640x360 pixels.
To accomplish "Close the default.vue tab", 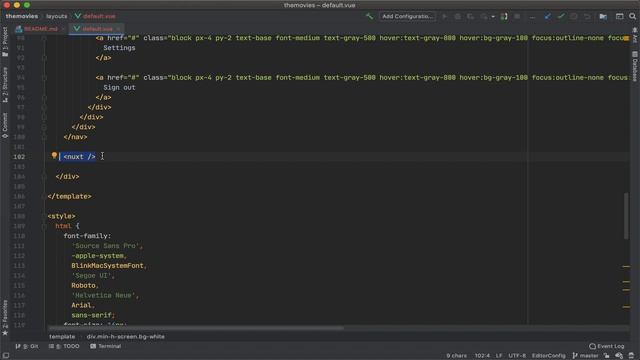I will coord(118,29).
